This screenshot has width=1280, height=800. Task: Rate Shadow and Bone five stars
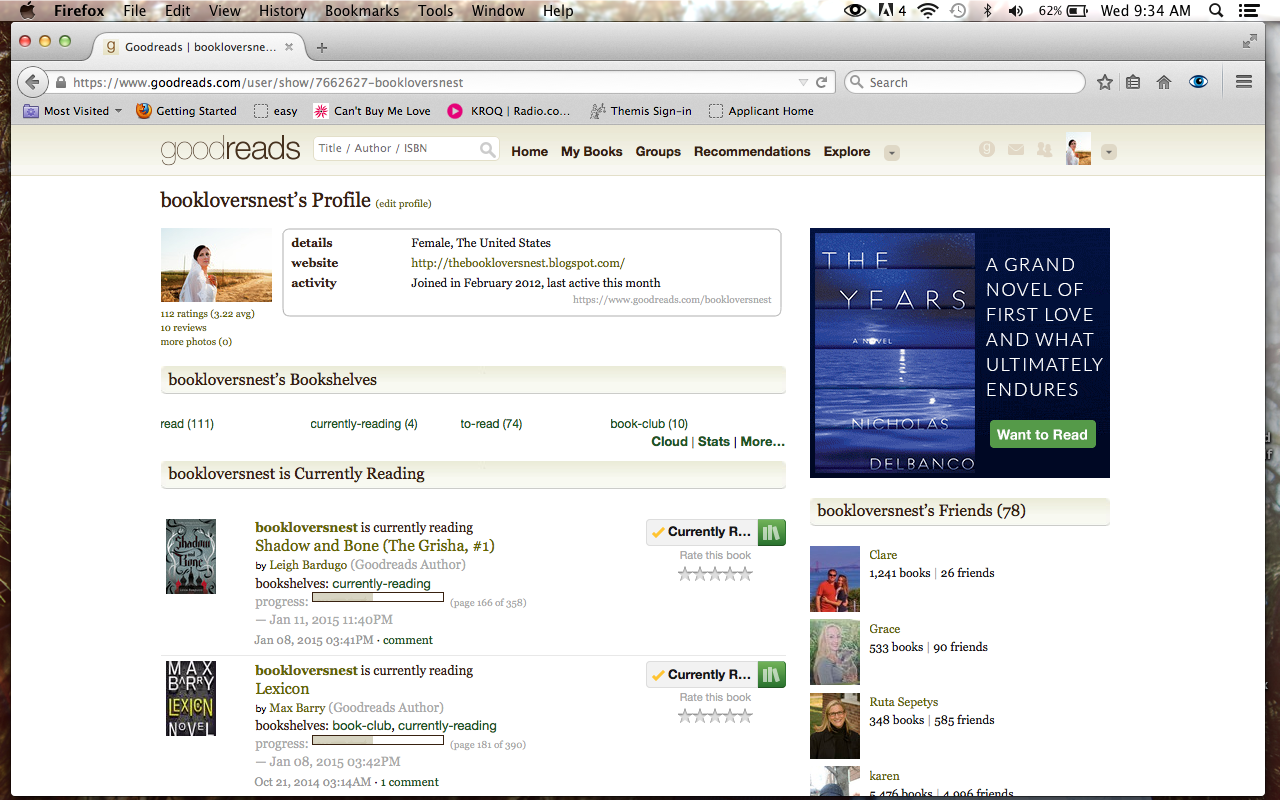pos(744,574)
